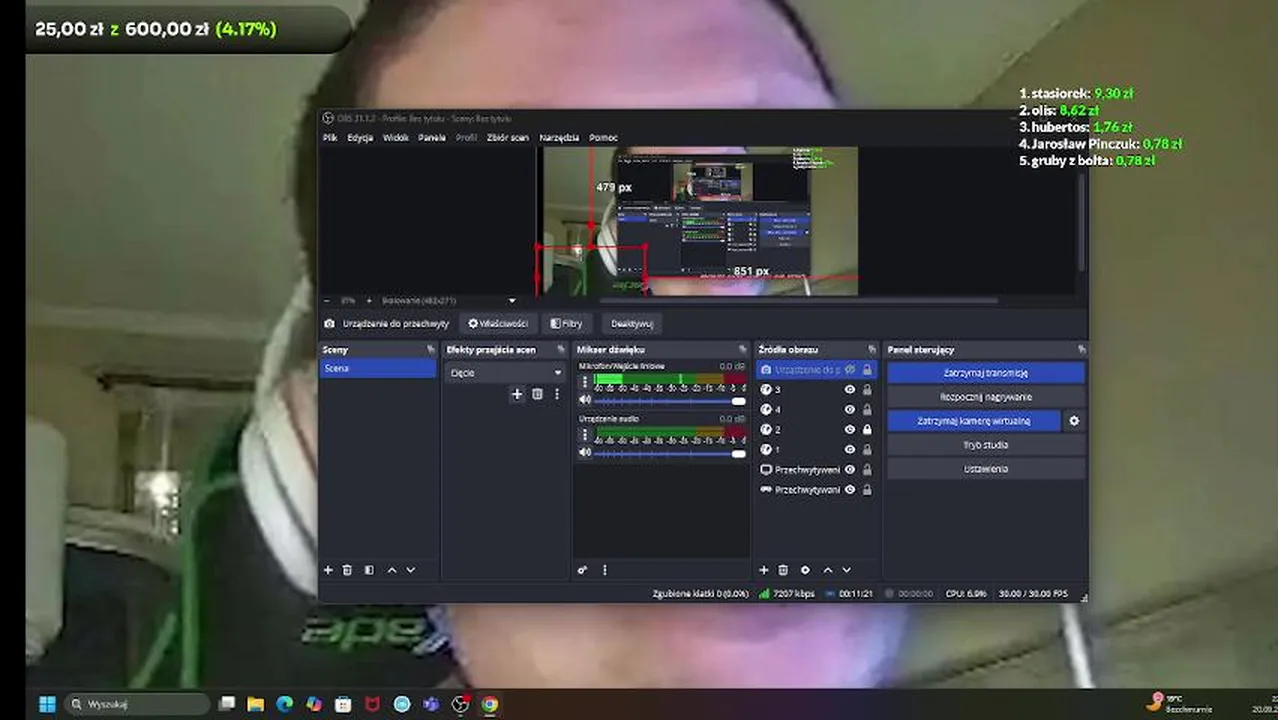
Task: Undock the Efekty przejścia scen panel
Action: pos(561,350)
